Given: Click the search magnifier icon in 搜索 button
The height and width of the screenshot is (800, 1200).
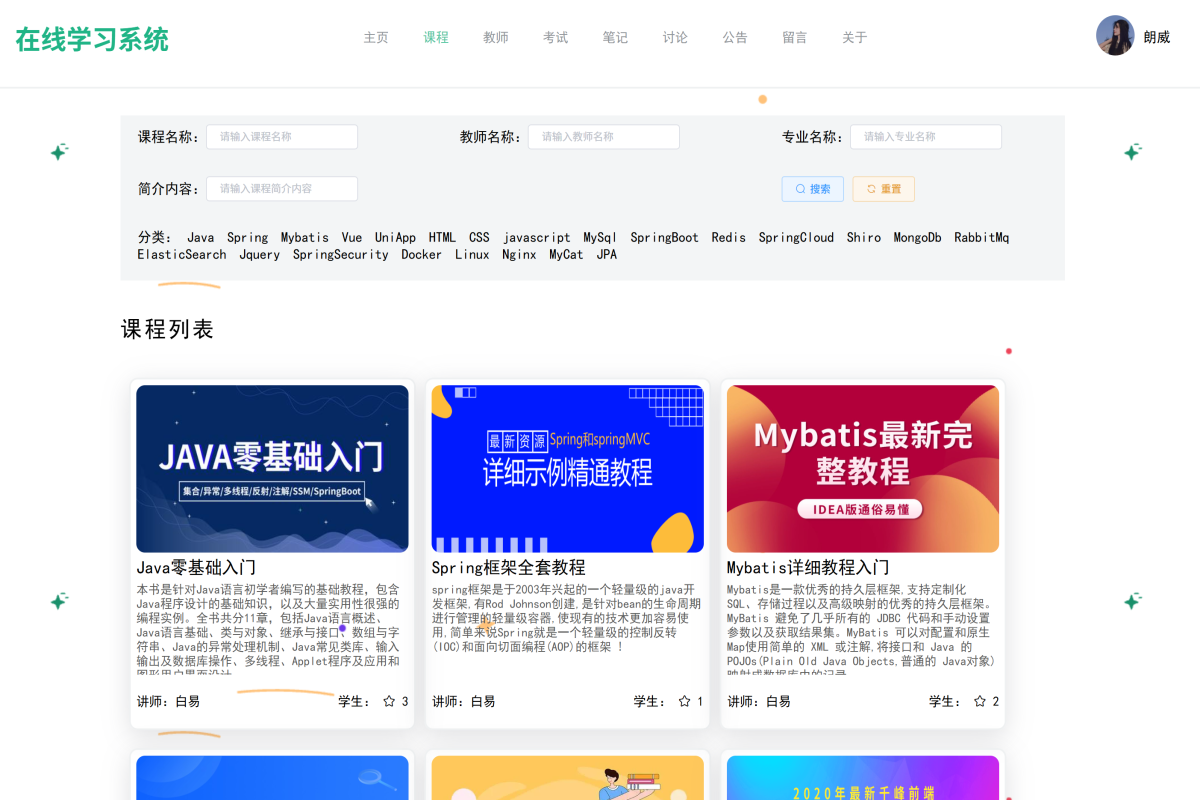Looking at the screenshot, I should click(800, 189).
